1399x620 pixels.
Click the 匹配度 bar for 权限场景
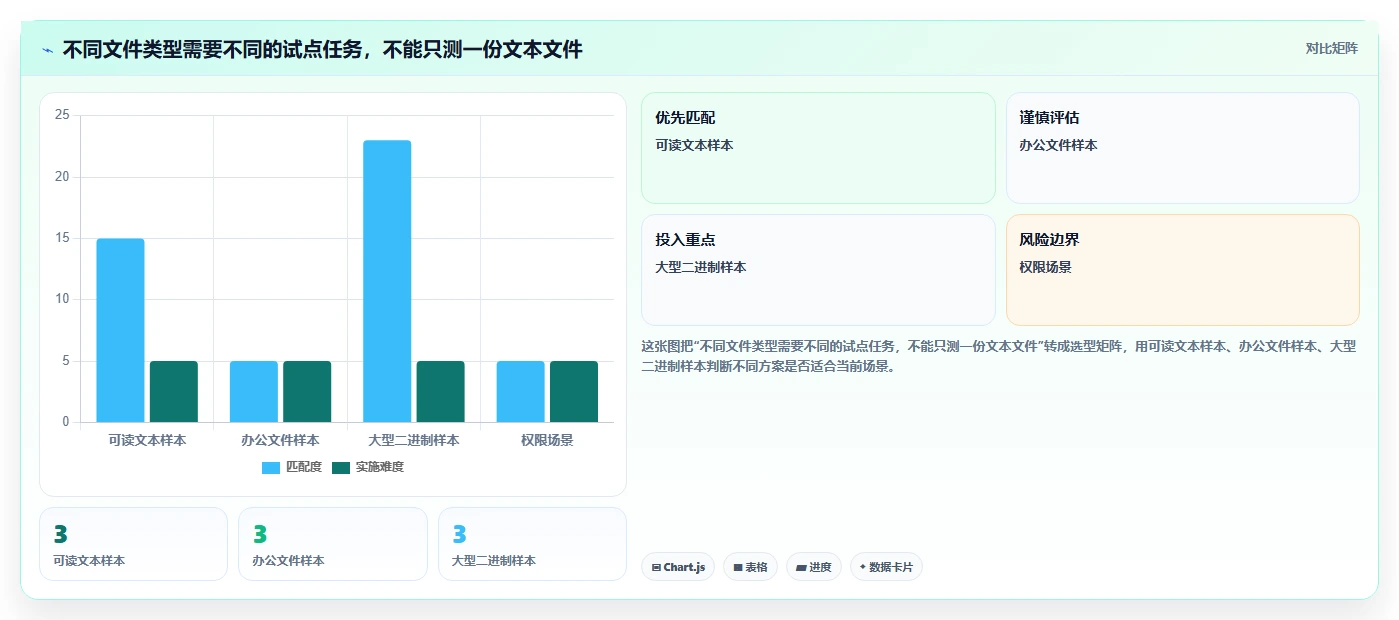521,391
